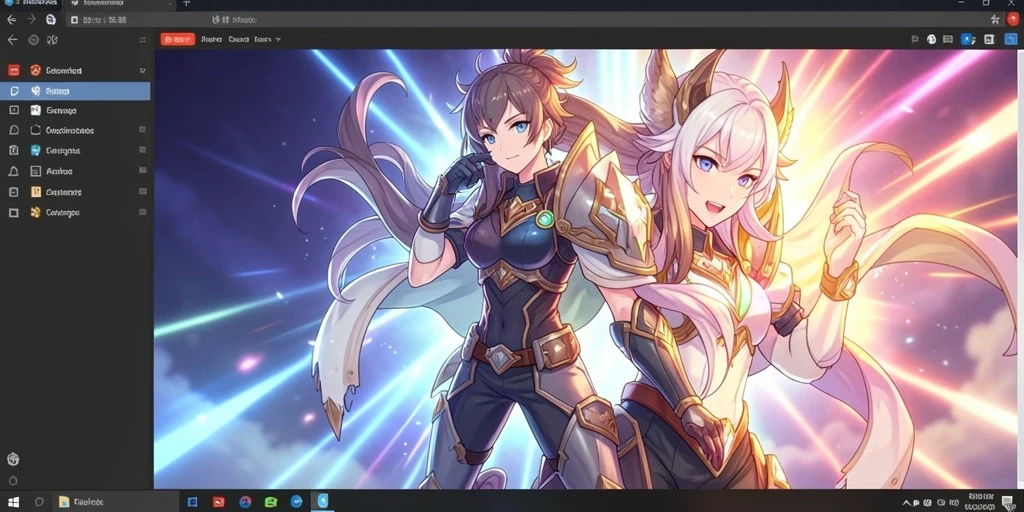Click the active taskbar app with the underline

tap(322, 502)
